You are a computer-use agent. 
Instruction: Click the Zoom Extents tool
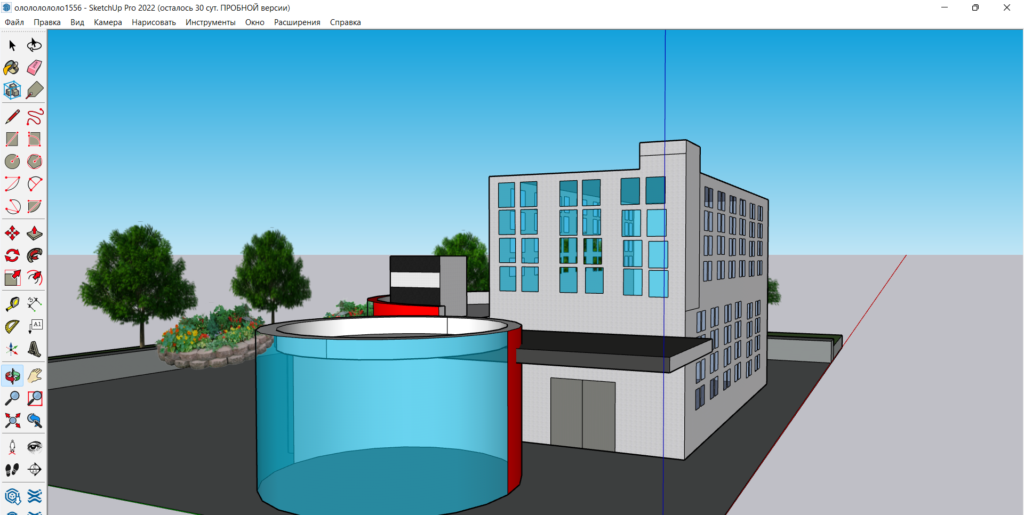12,420
